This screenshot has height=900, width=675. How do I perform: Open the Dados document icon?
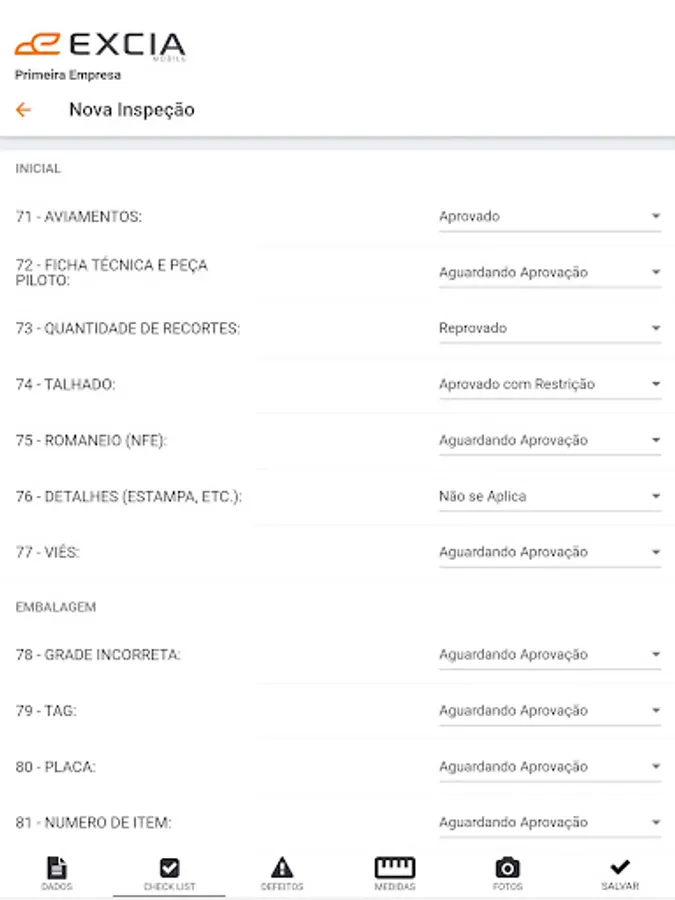(x=57, y=868)
